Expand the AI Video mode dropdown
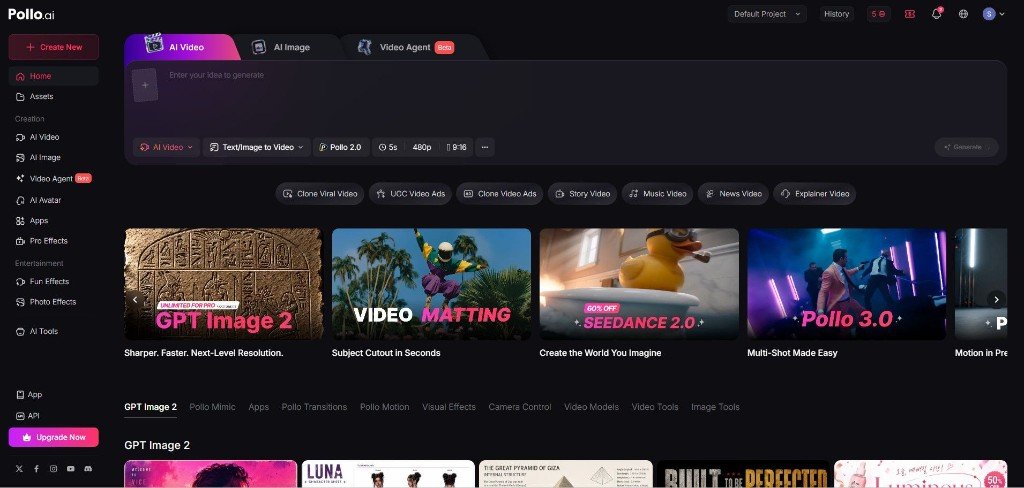Screen dimensions: 1024x488 click(167, 147)
